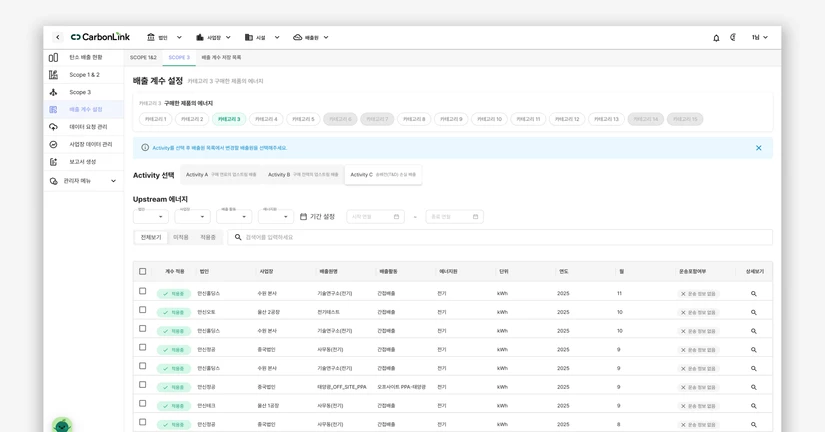Switch to the SCOPE 3 tab
825x432 pixels.
[179, 57]
